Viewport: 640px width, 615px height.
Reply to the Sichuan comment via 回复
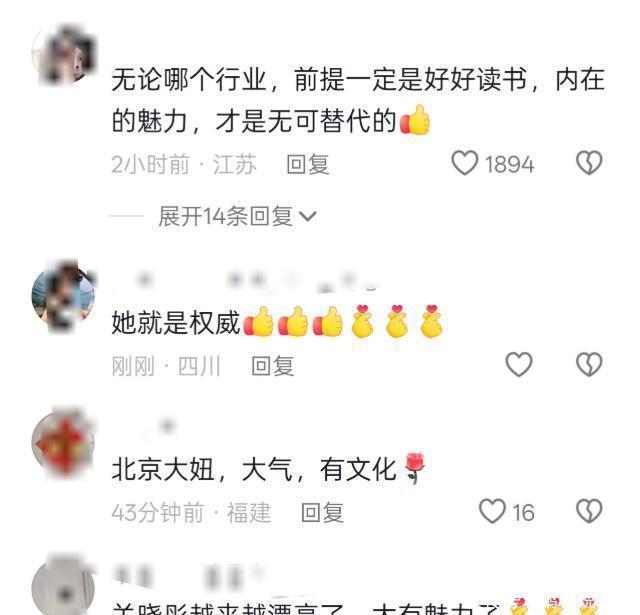tap(273, 366)
